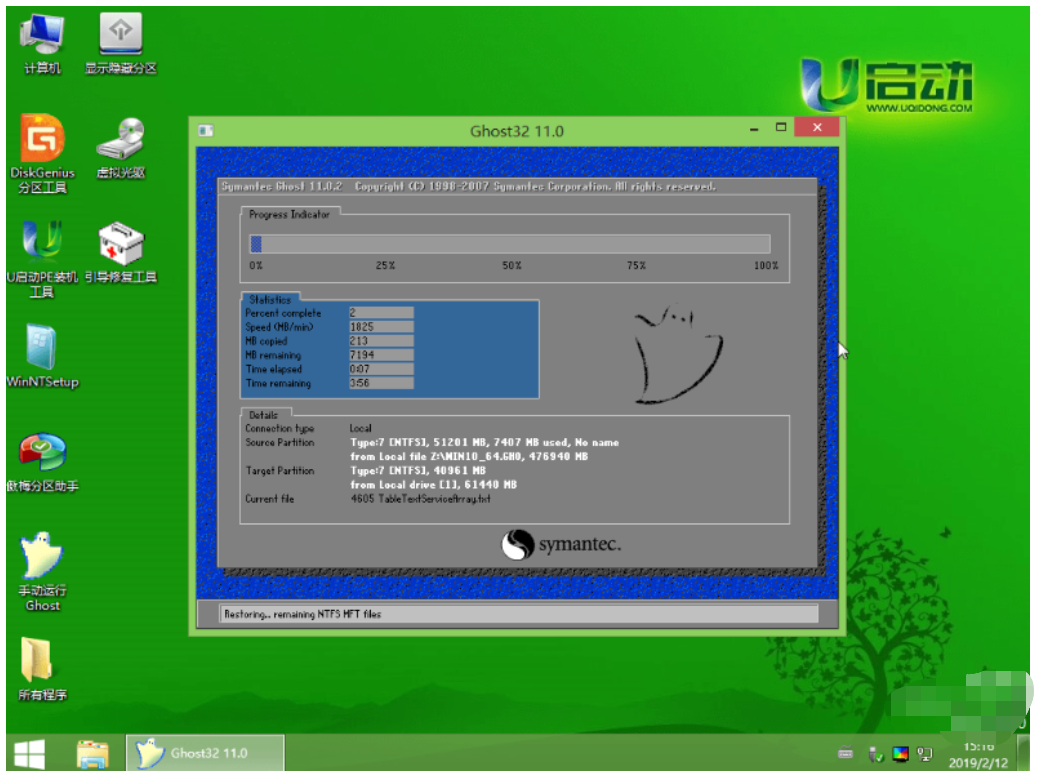Screen dimensions: 1037x777
Task: Open the Ghost32 window system menu icon
Action: [206, 130]
